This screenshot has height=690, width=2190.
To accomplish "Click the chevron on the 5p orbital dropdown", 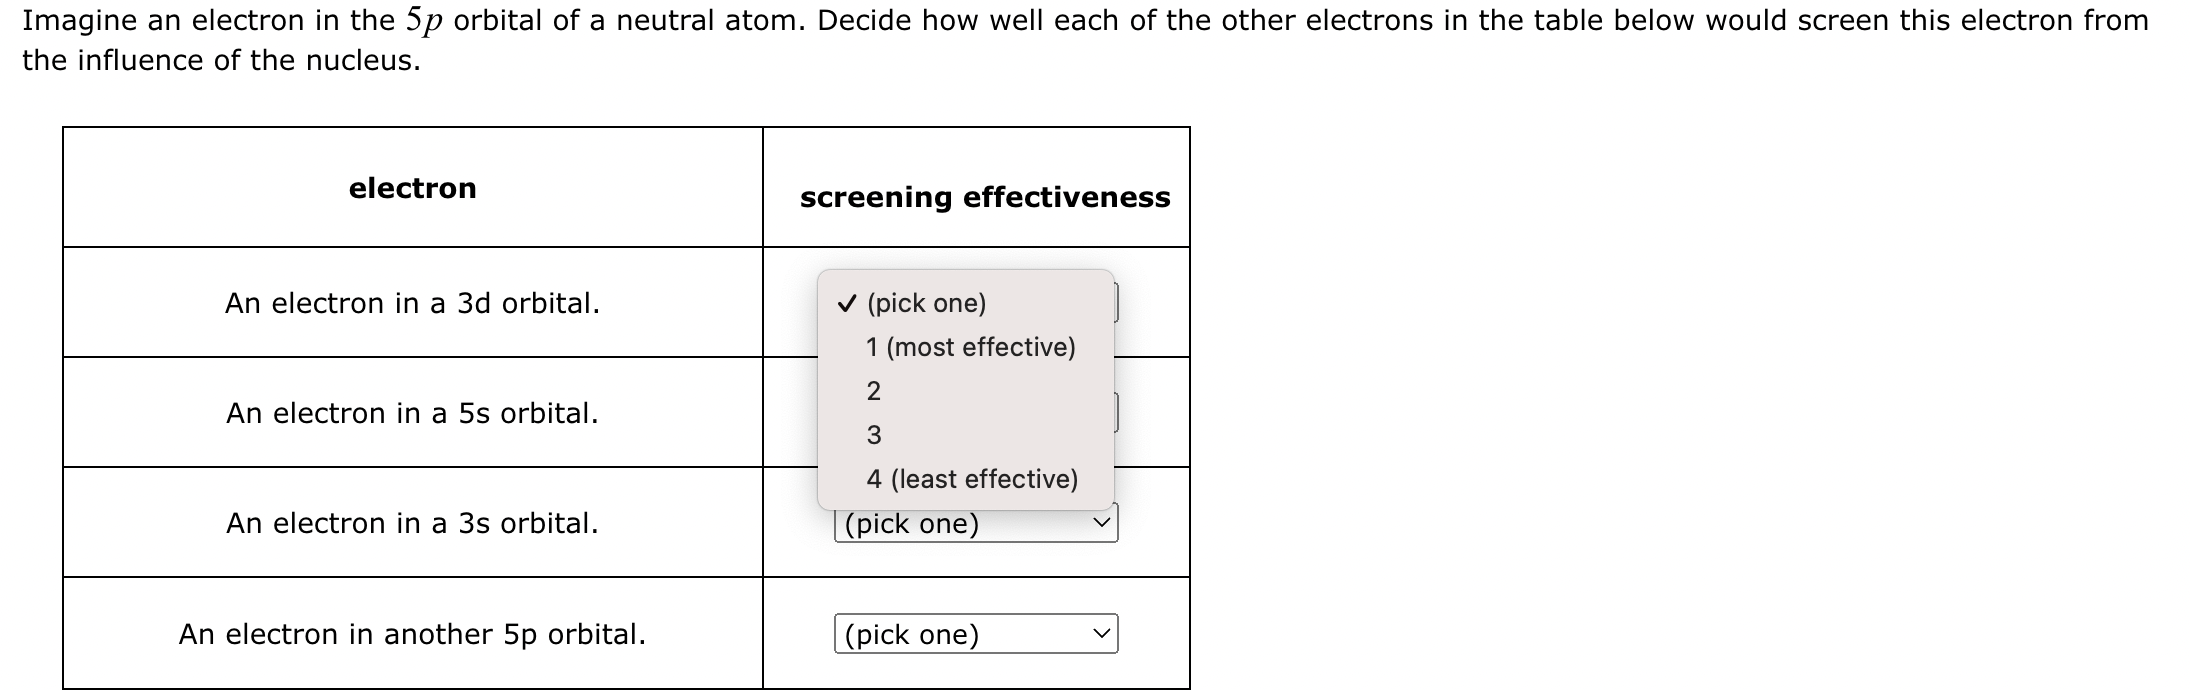I will click(x=1101, y=634).
